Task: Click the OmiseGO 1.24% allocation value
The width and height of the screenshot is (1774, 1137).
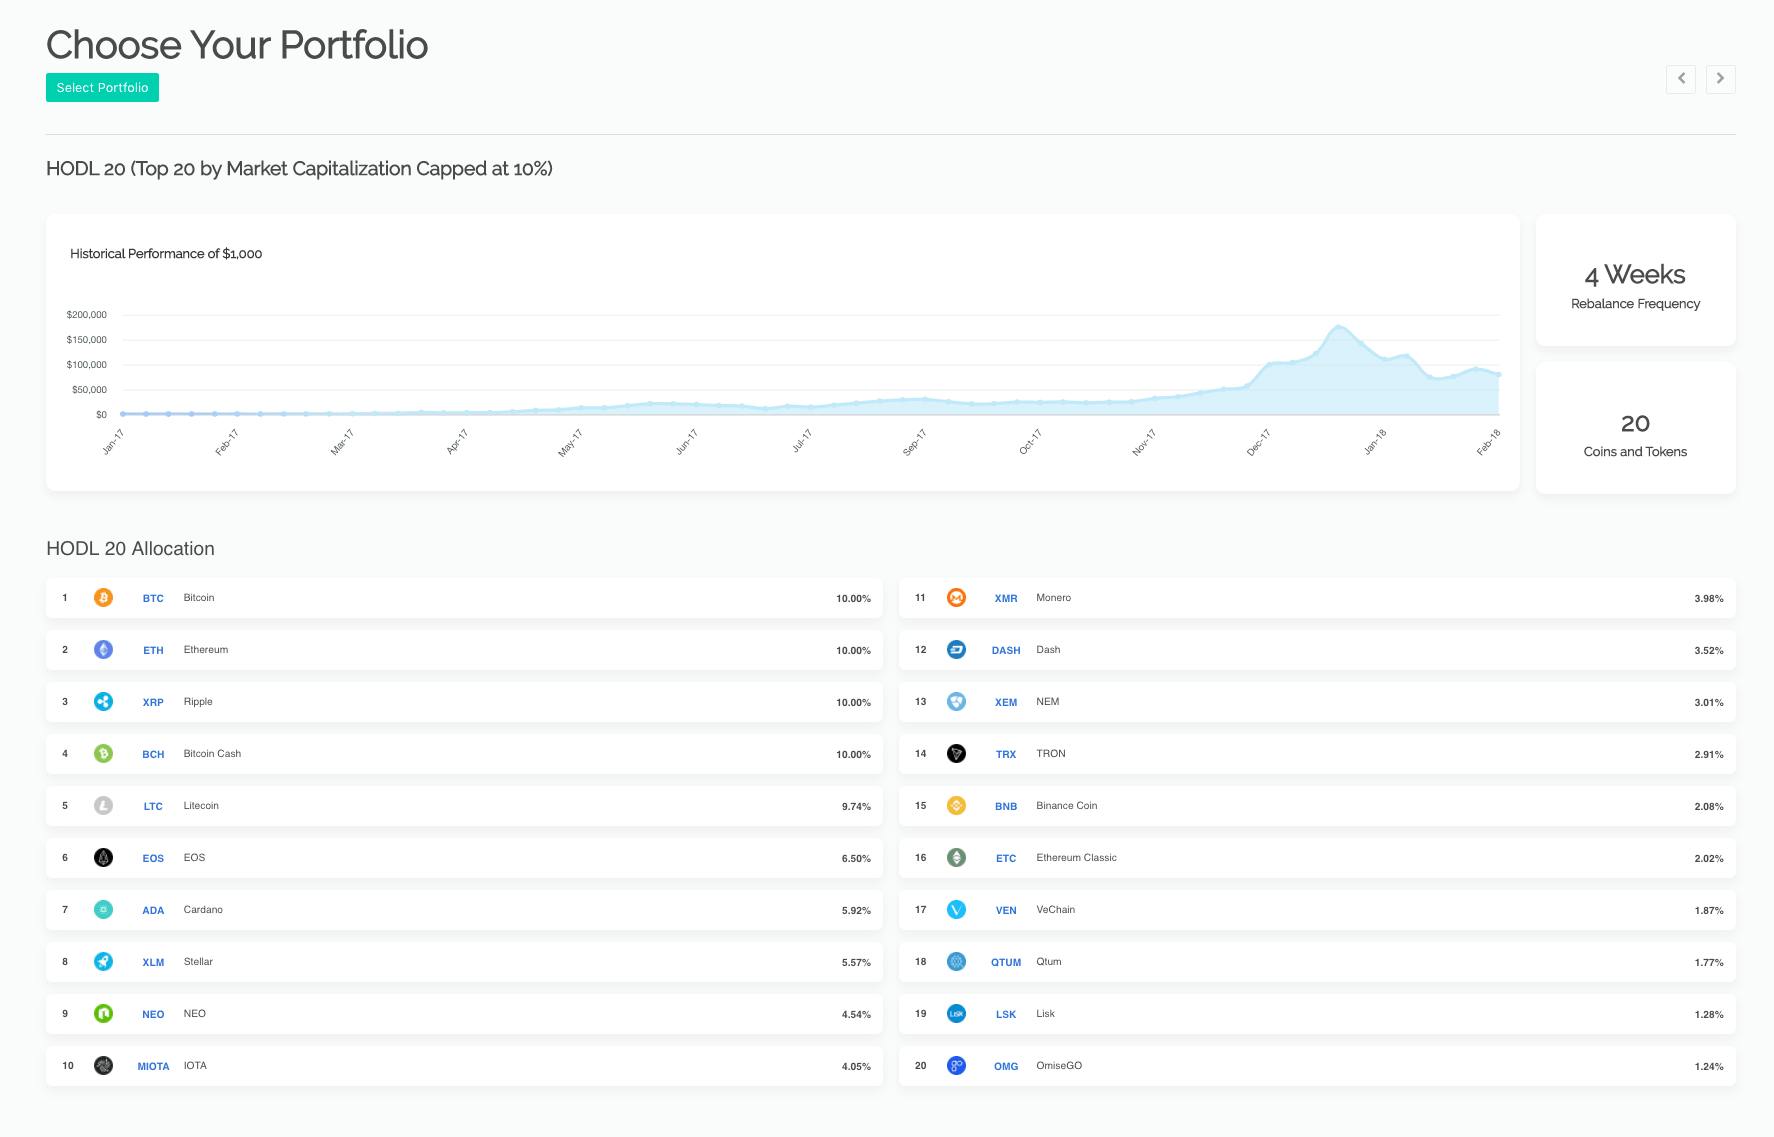Action: point(1709,1067)
